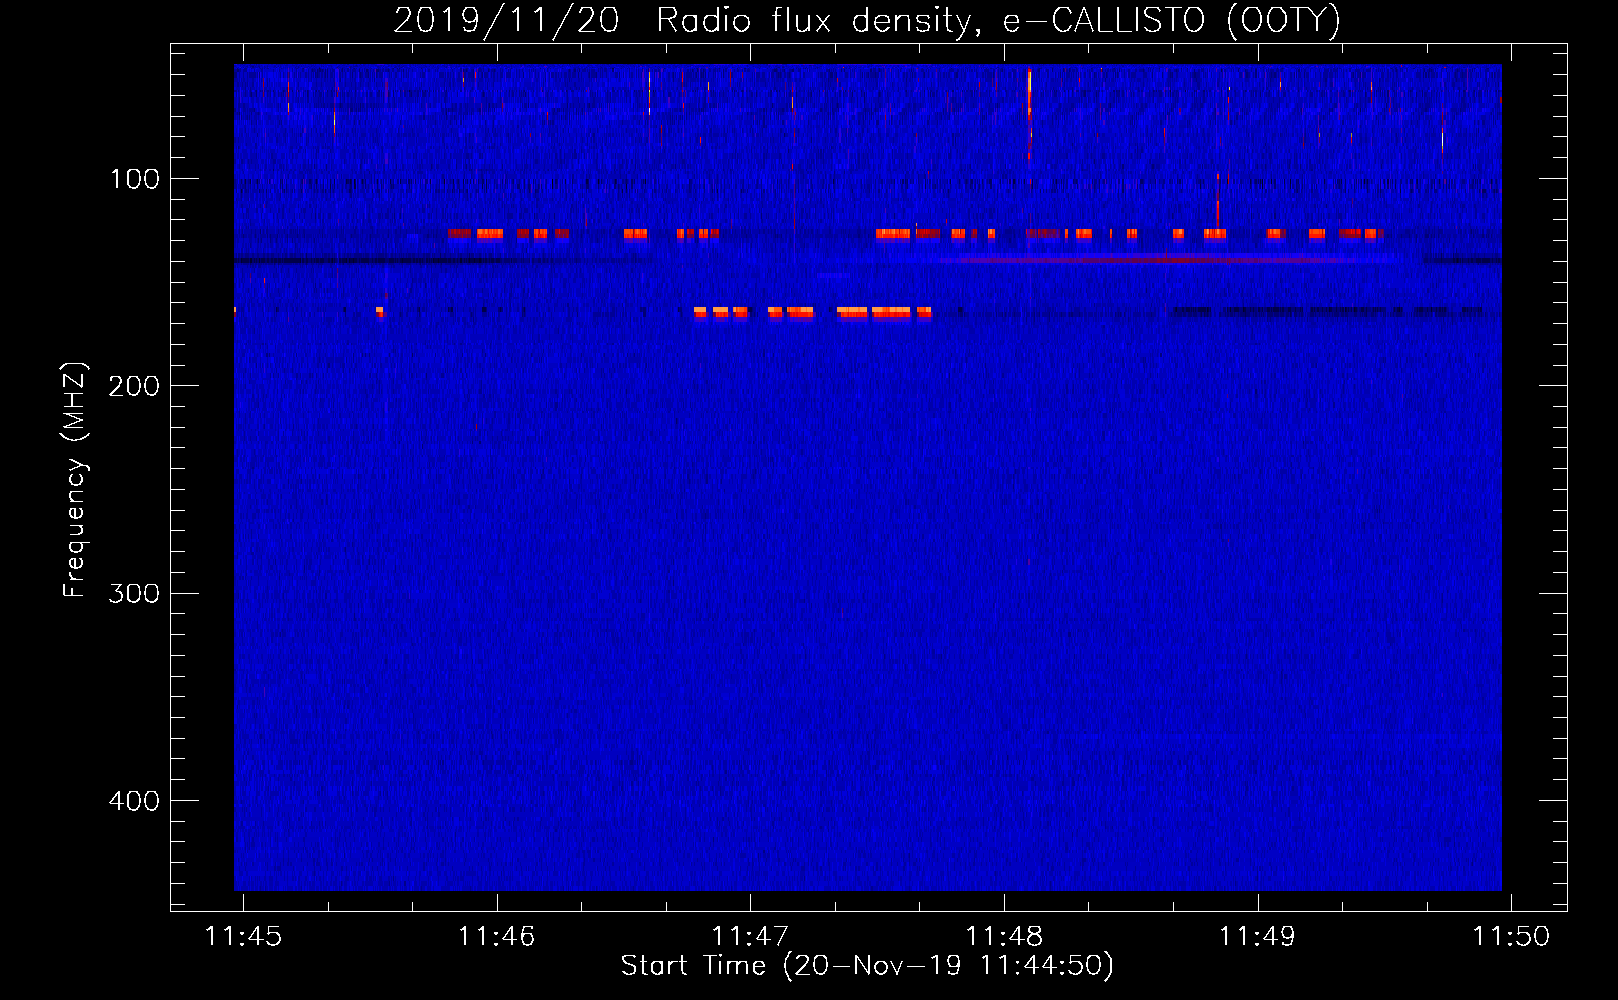1618x1000 pixels.
Task: Click the 'Frequency (MHZ)' axis label
Action: [75, 480]
